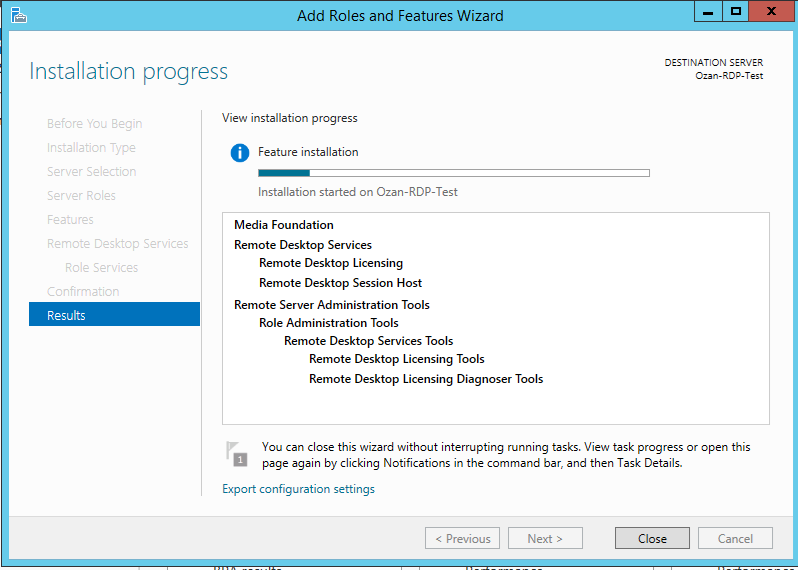Click Remote Desktop Licensing Tools entry
Image resolution: width=798 pixels, height=570 pixels.
[396, 359]
